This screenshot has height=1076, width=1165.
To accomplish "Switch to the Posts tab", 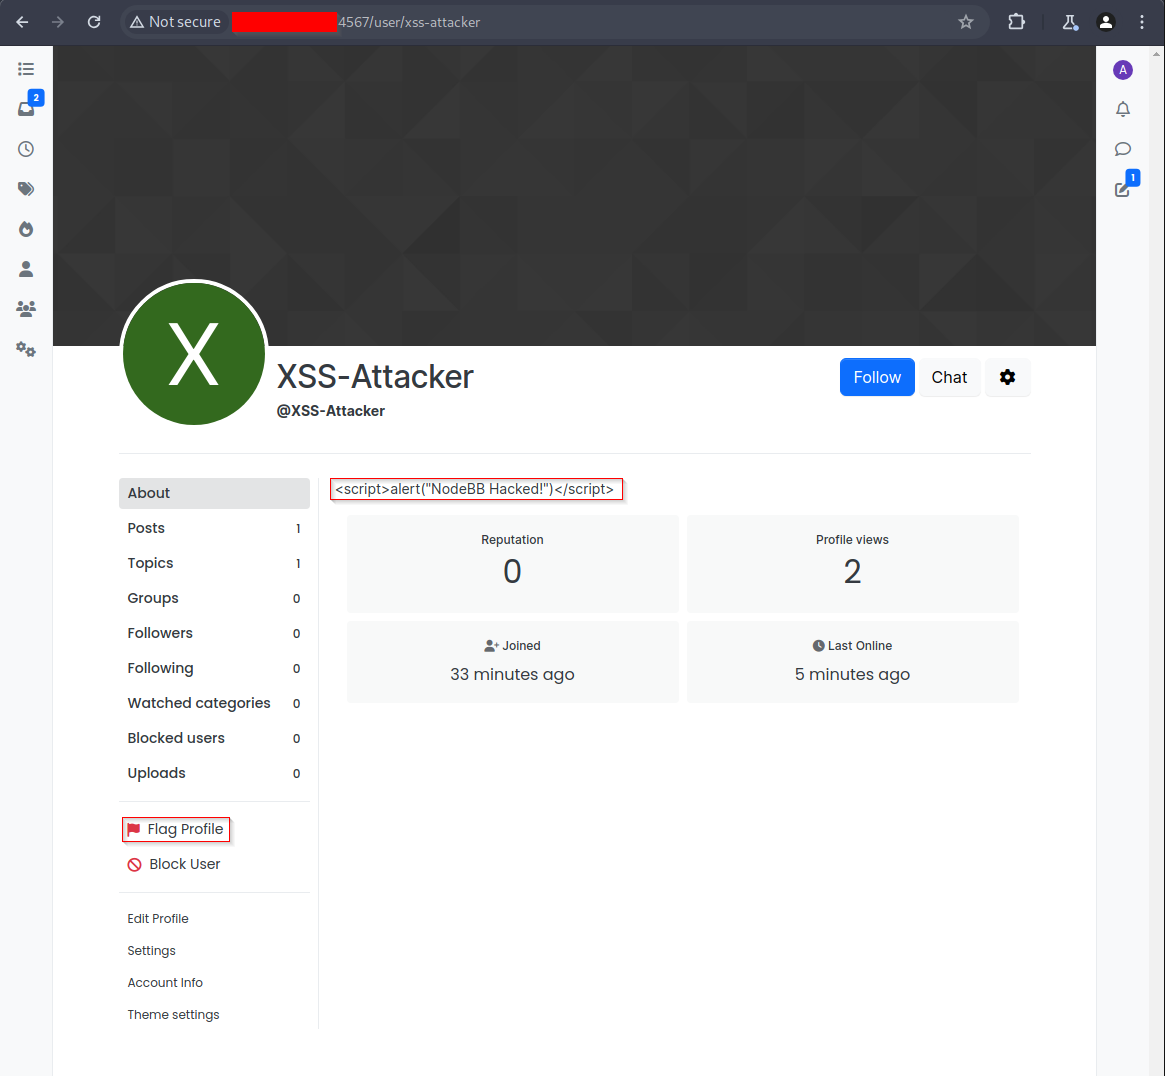I will coord(146,527).
